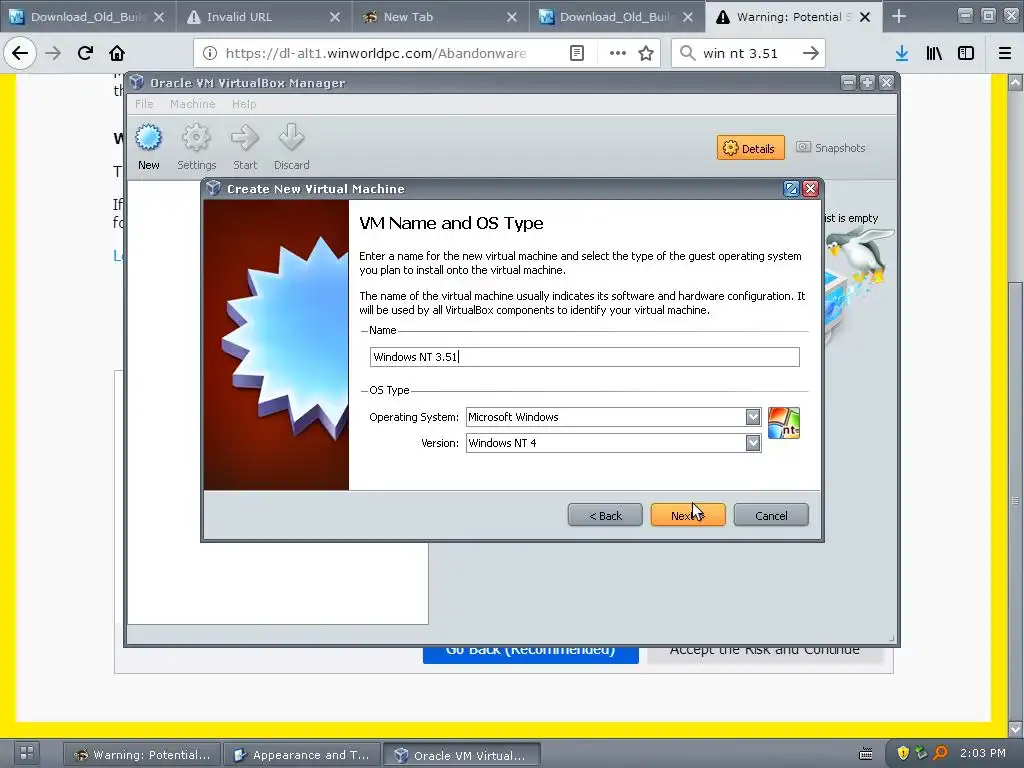Viewport: 1024px width, 768px height.
Task: Toggle the sidebar icon in browser toolbar
Action: [966, 53]
